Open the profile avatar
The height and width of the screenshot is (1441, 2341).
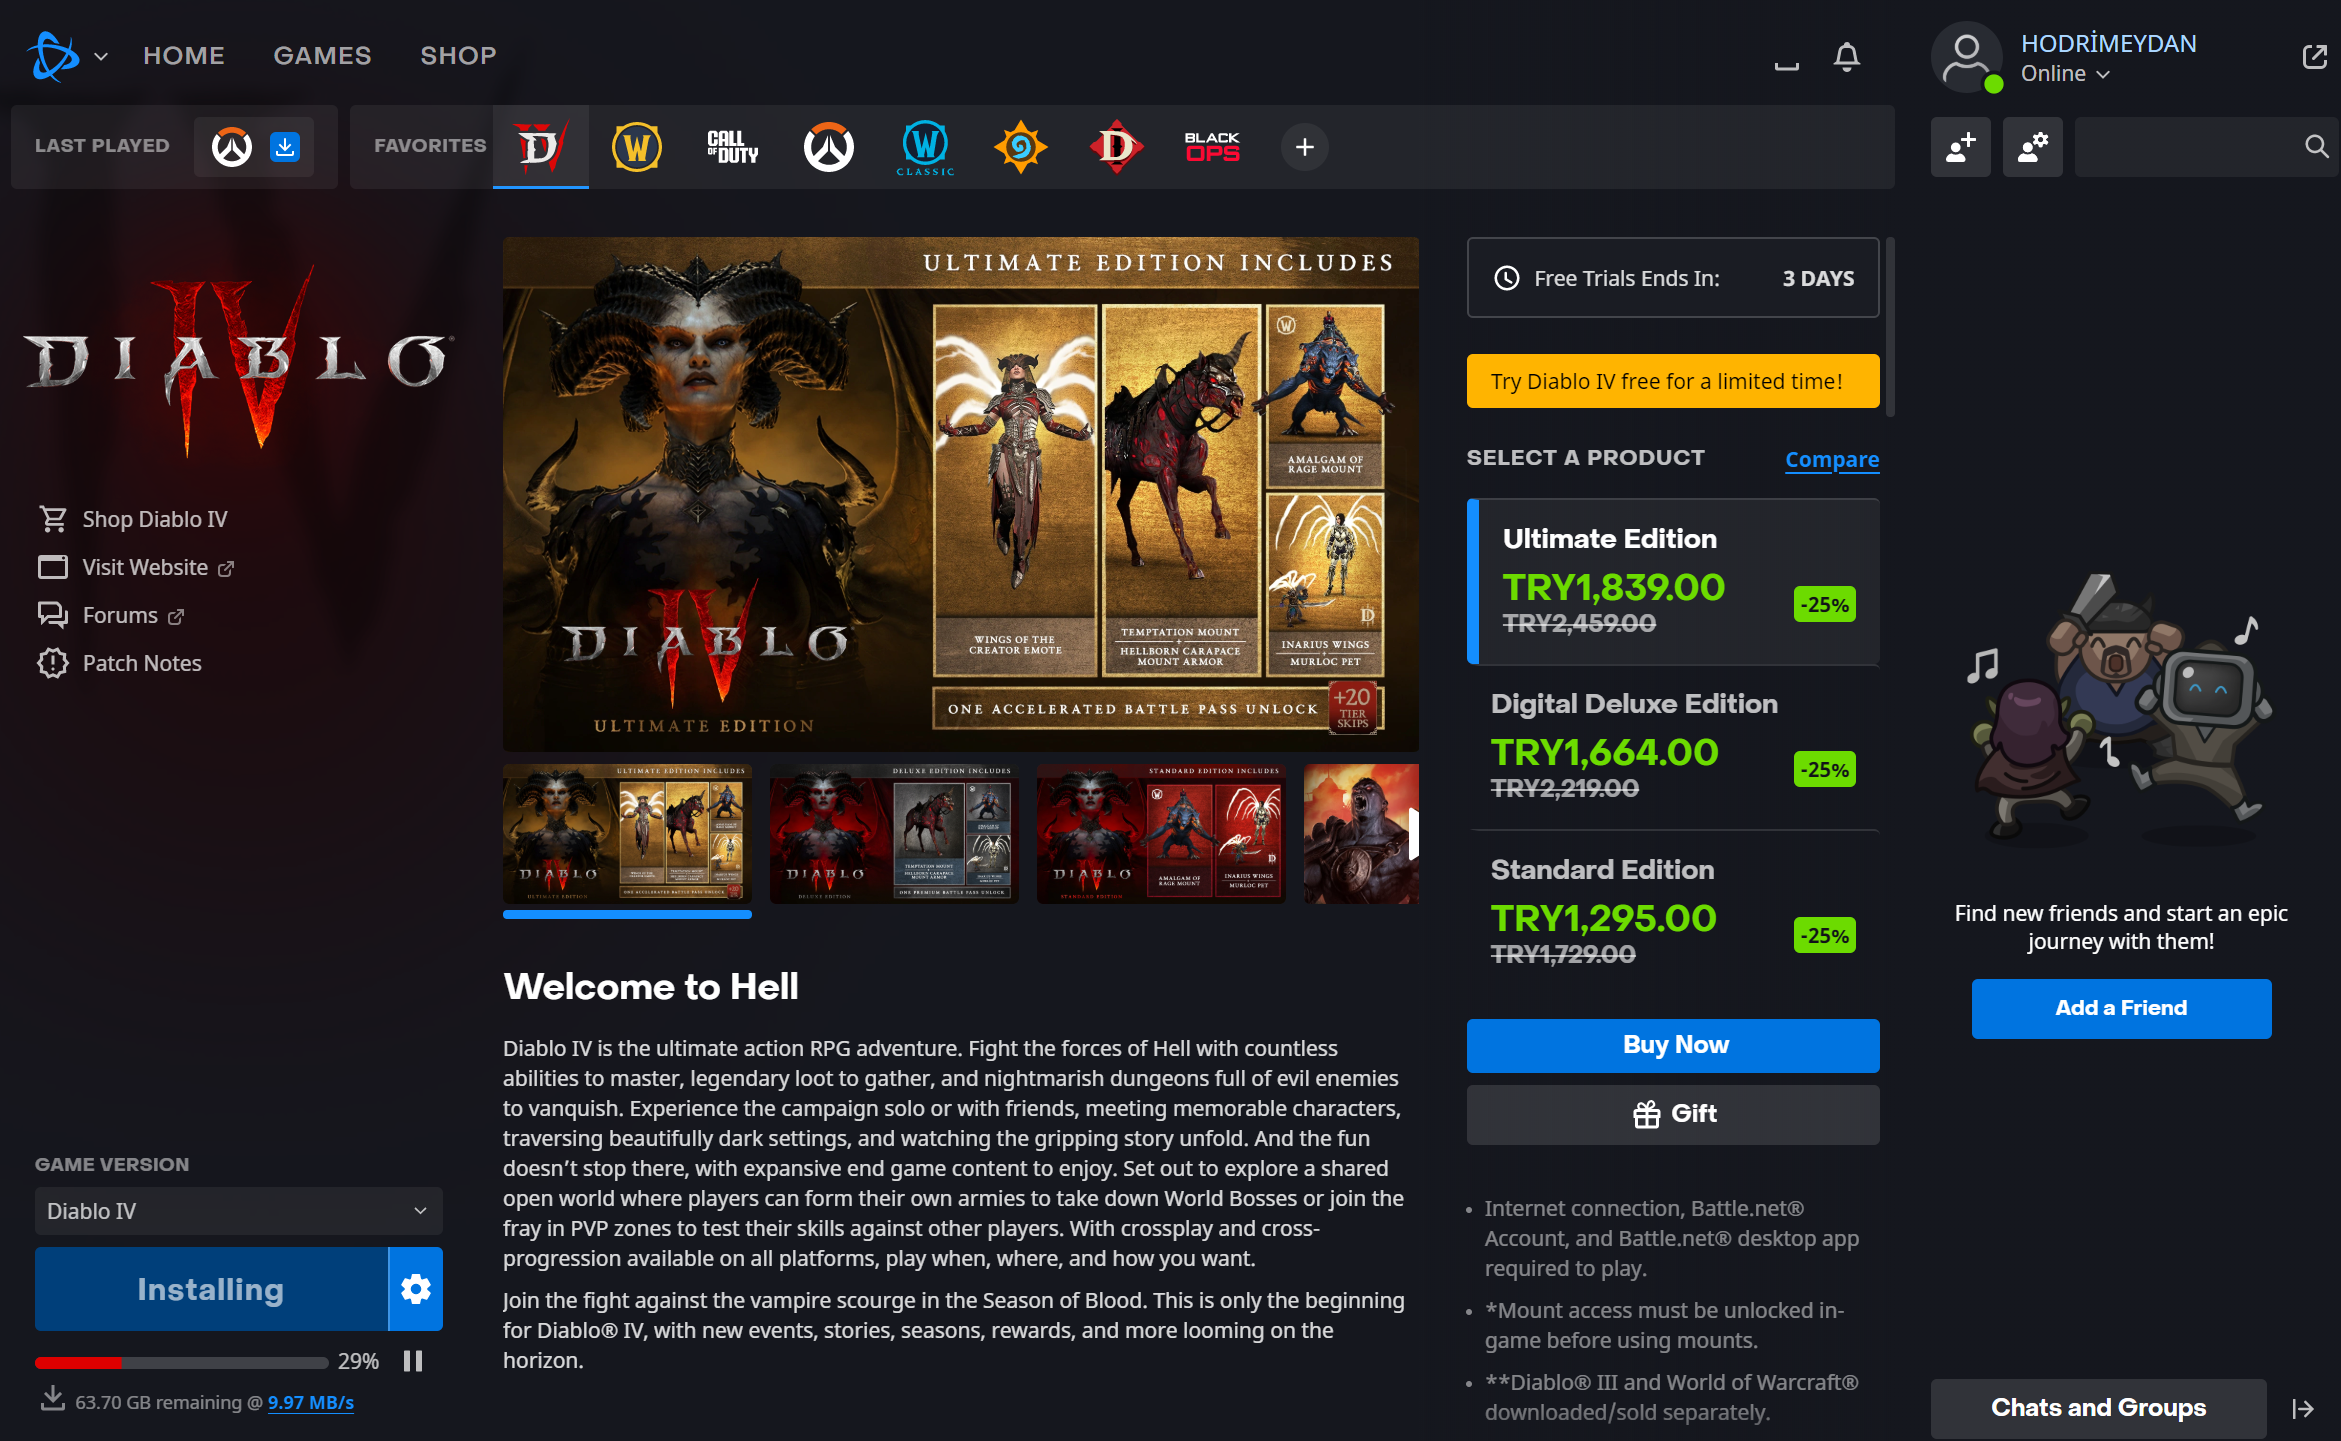(x=1965, y=58)
